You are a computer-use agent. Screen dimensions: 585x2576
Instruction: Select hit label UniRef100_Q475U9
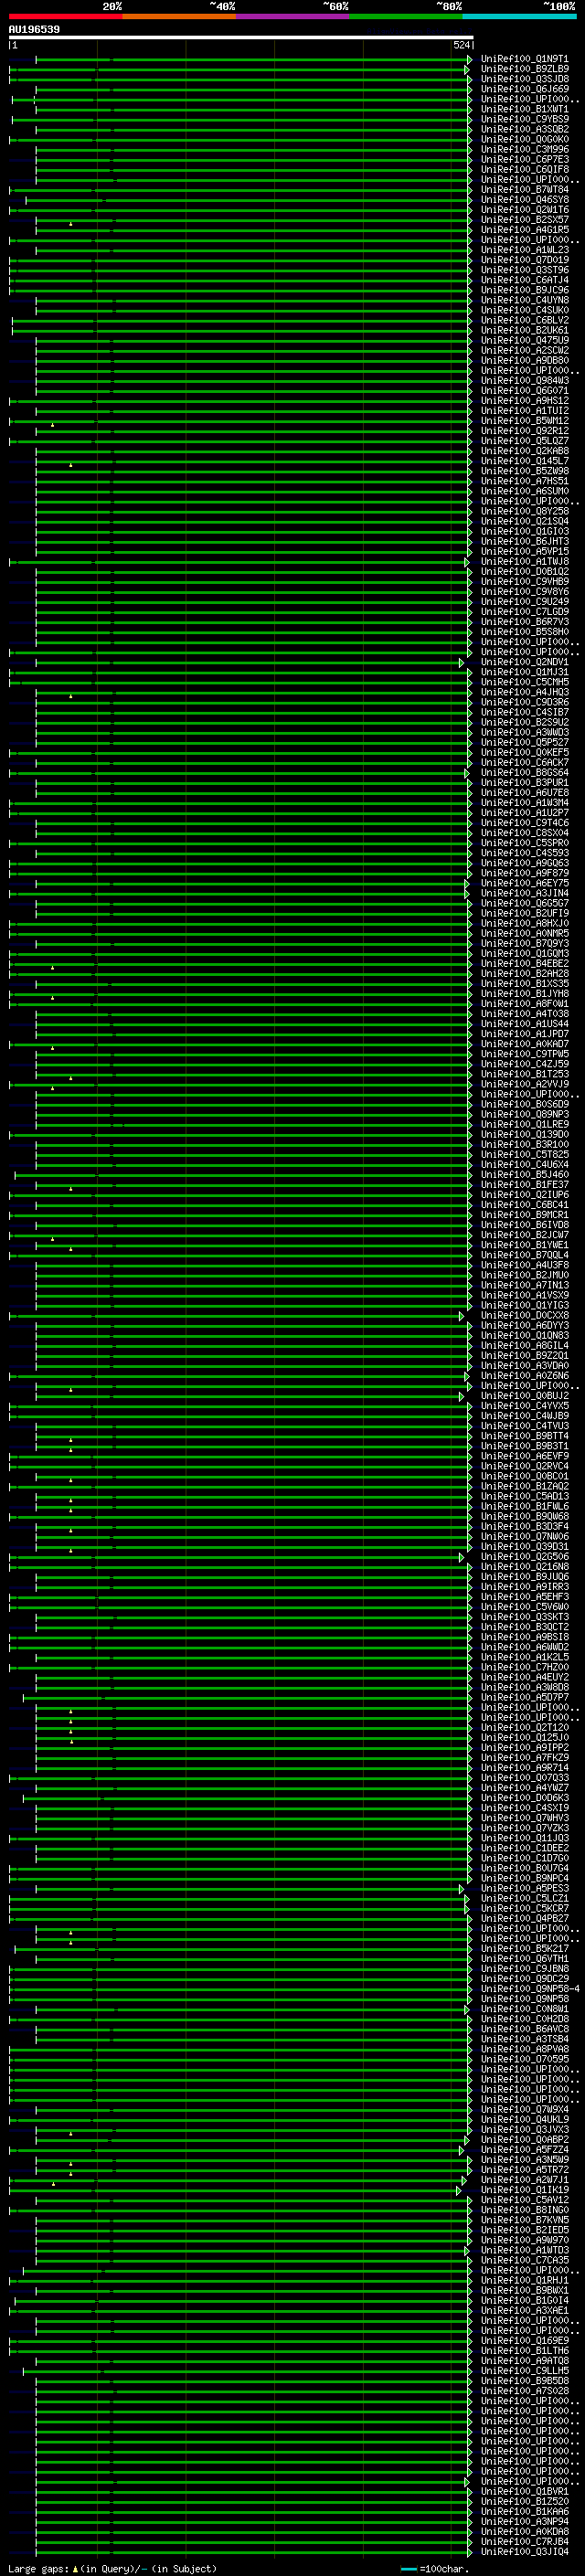pyautogui.click(x=525, y=340)
